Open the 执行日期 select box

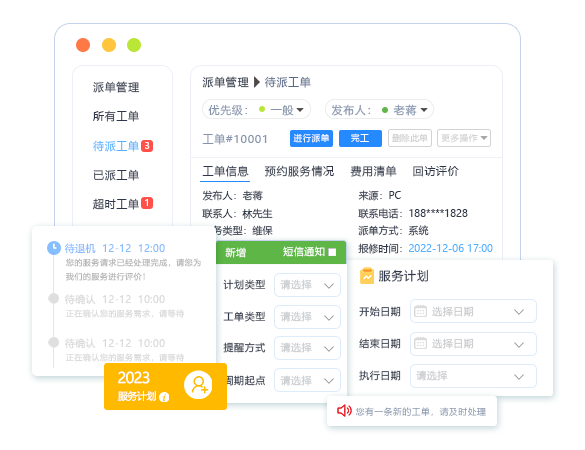point(473,376)
